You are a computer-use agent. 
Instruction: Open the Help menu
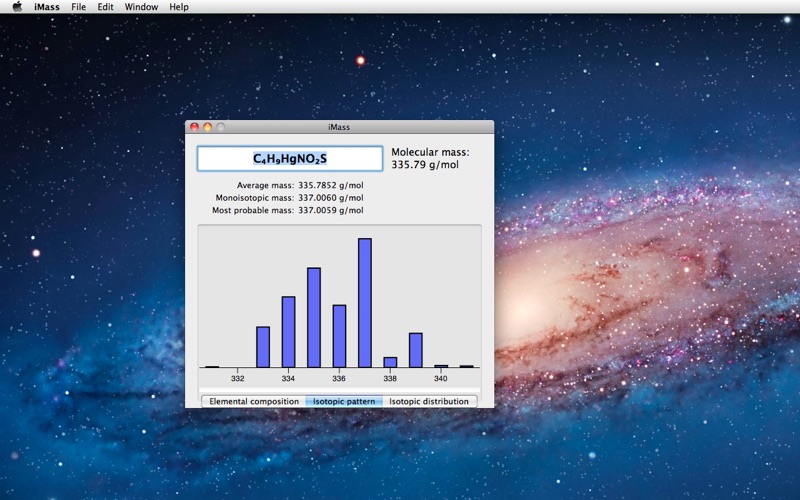[x=179, y=7]
